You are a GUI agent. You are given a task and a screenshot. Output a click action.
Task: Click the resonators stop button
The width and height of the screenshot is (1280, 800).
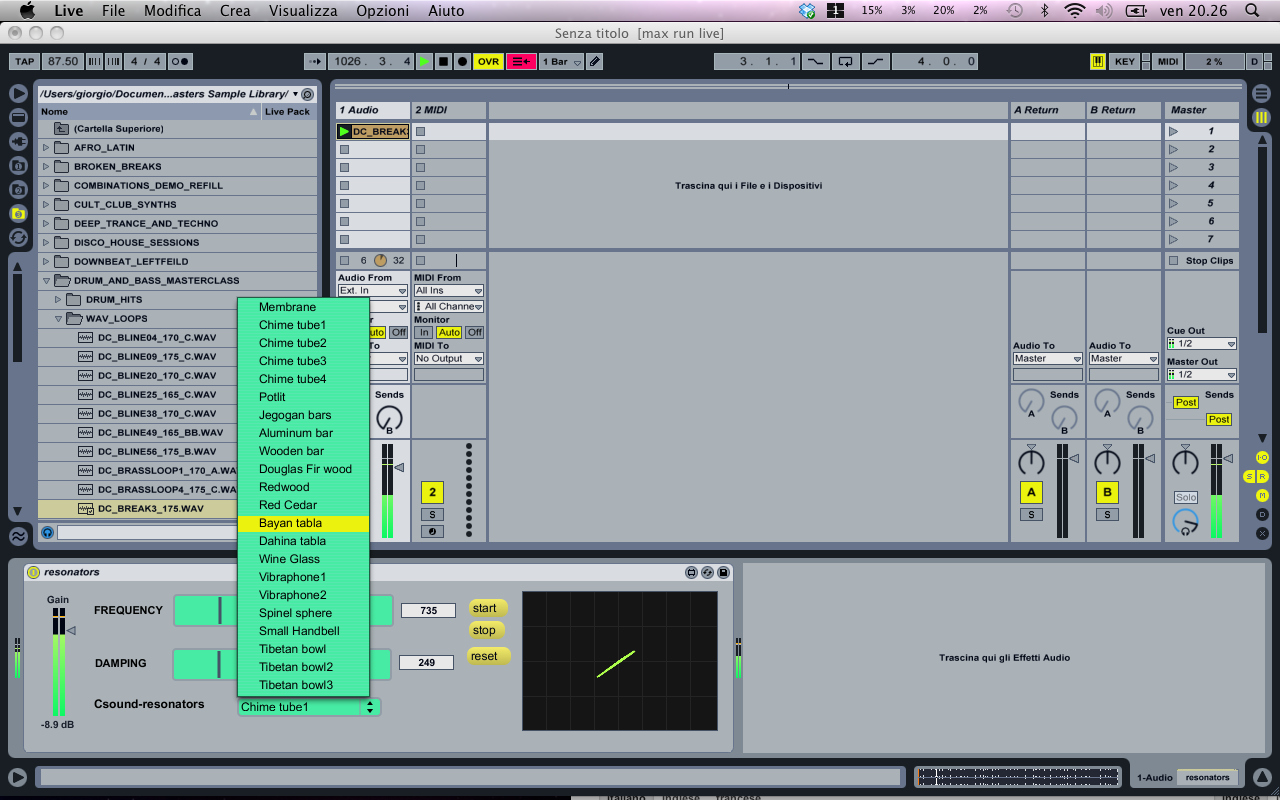pos(486,630)
